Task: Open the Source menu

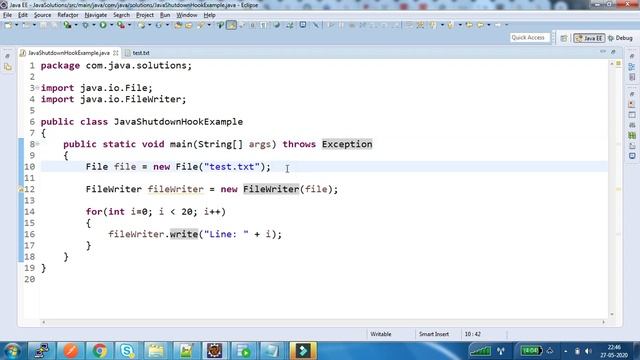Action: pyautogui.click(x=42, y=15)
